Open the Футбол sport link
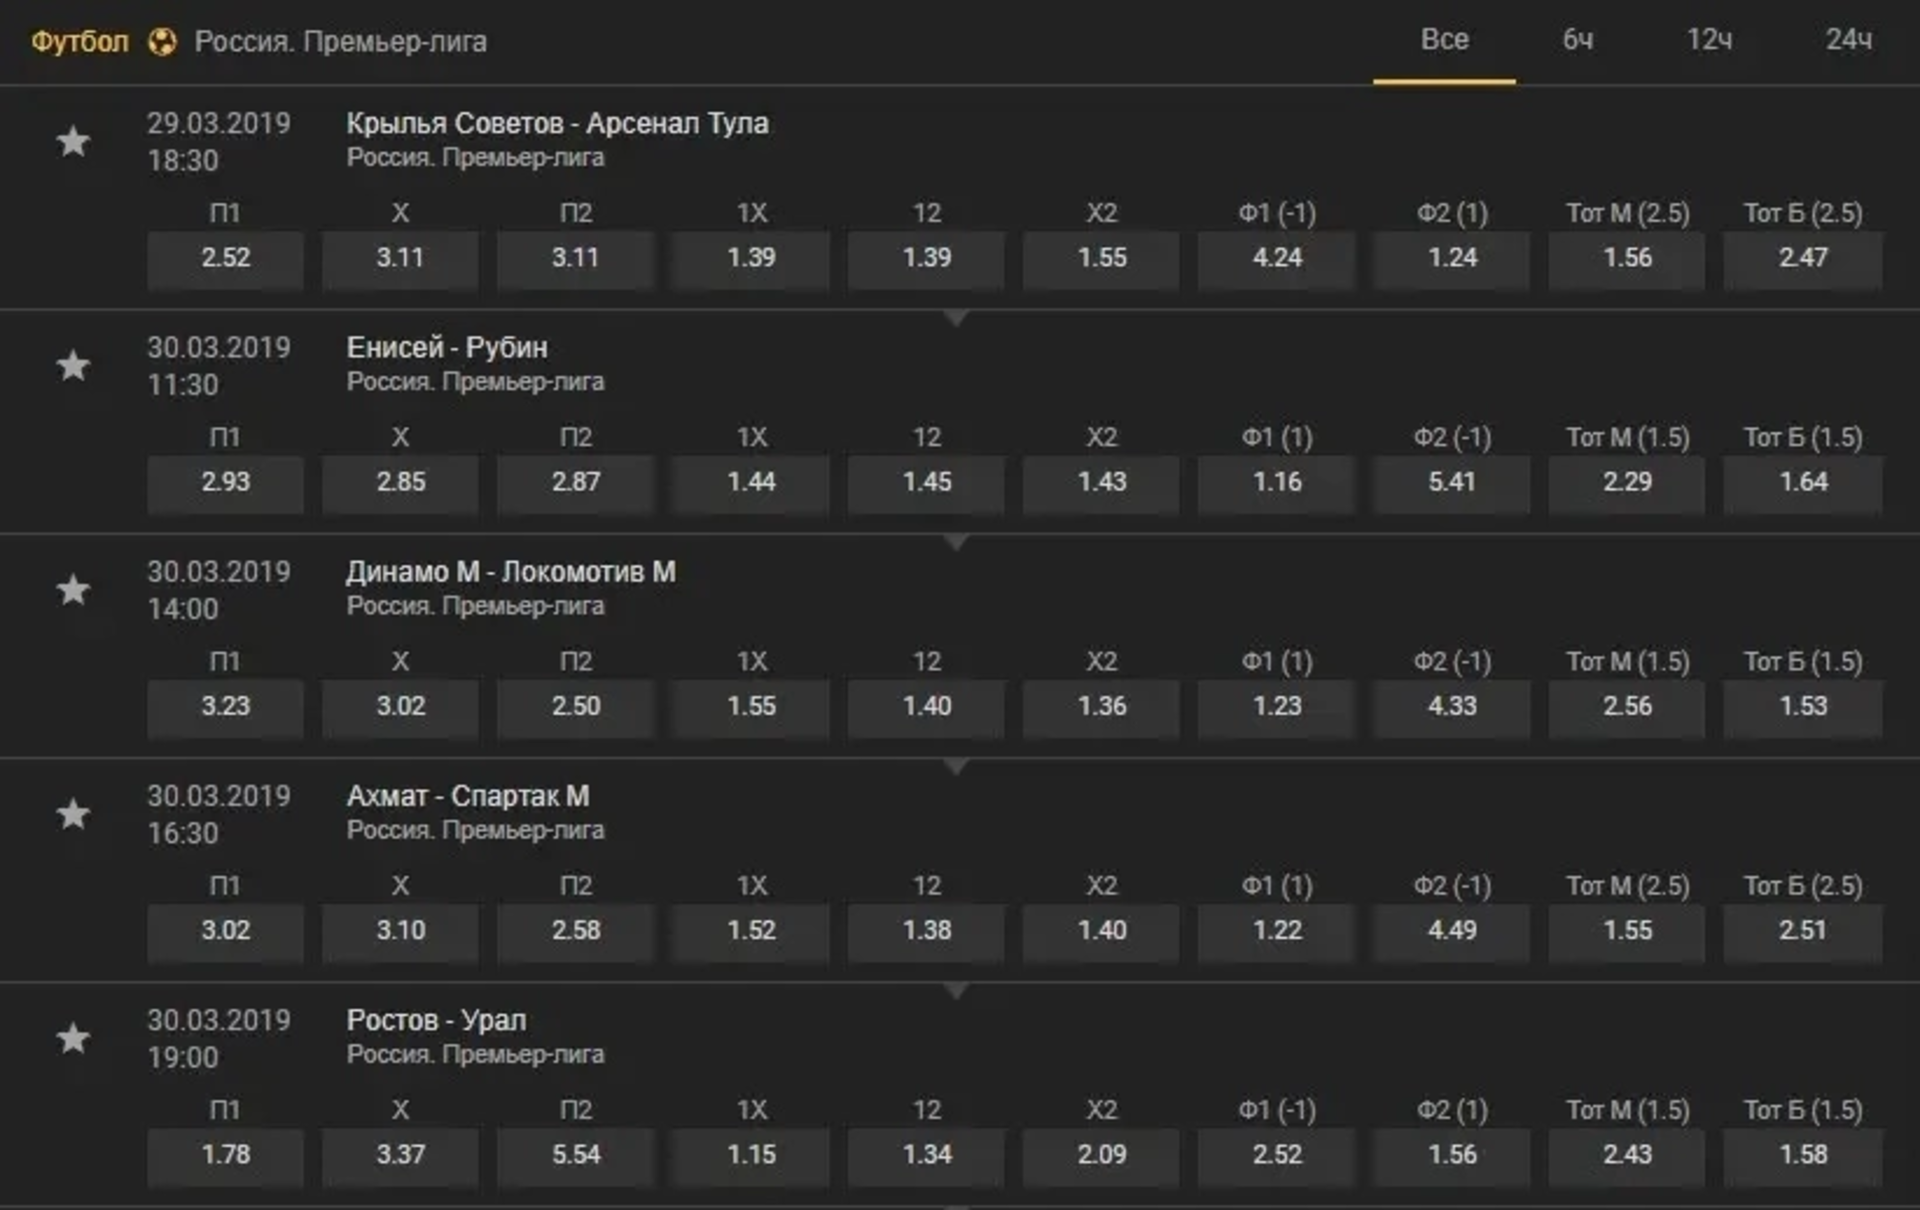The height and width of the screenshot is (1210, 1920). pos(80,42)
